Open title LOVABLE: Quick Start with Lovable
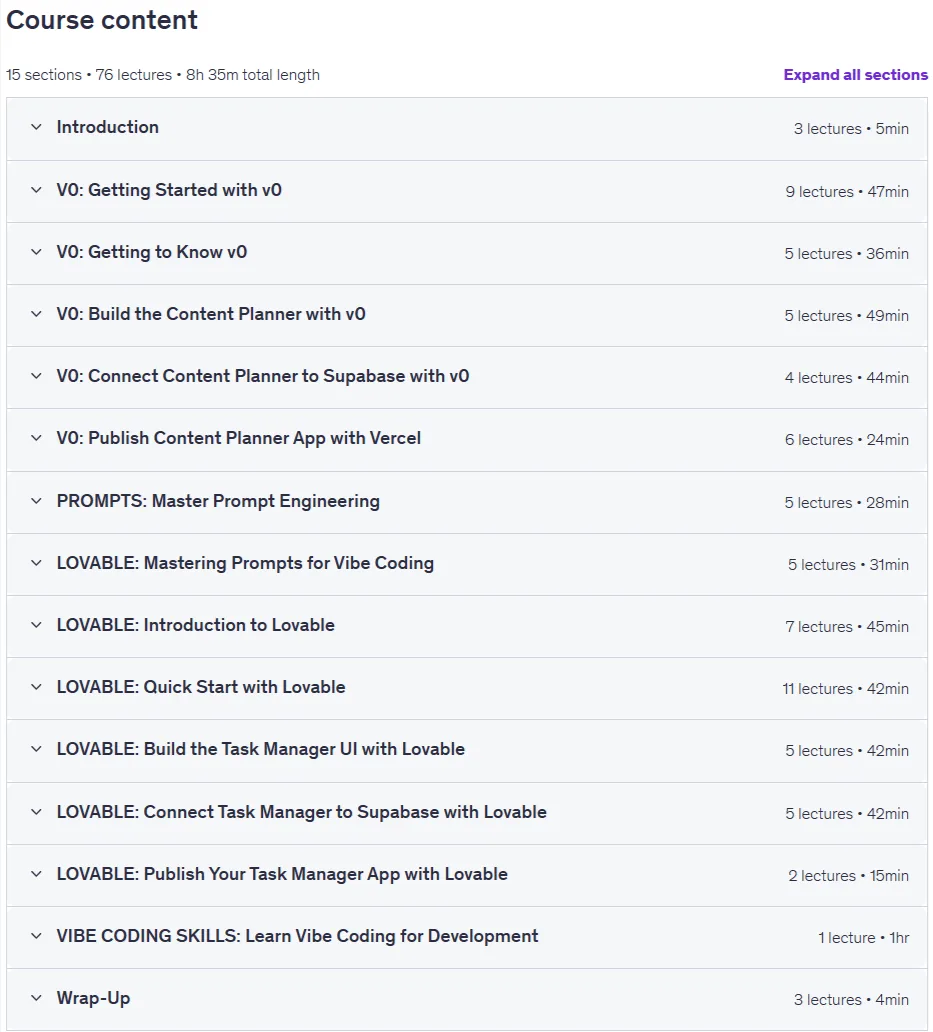 [201, 686]
